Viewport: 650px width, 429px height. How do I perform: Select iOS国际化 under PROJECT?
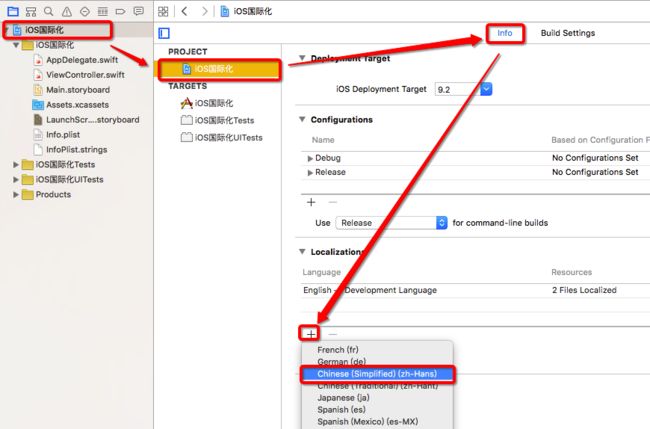[218, 69]
